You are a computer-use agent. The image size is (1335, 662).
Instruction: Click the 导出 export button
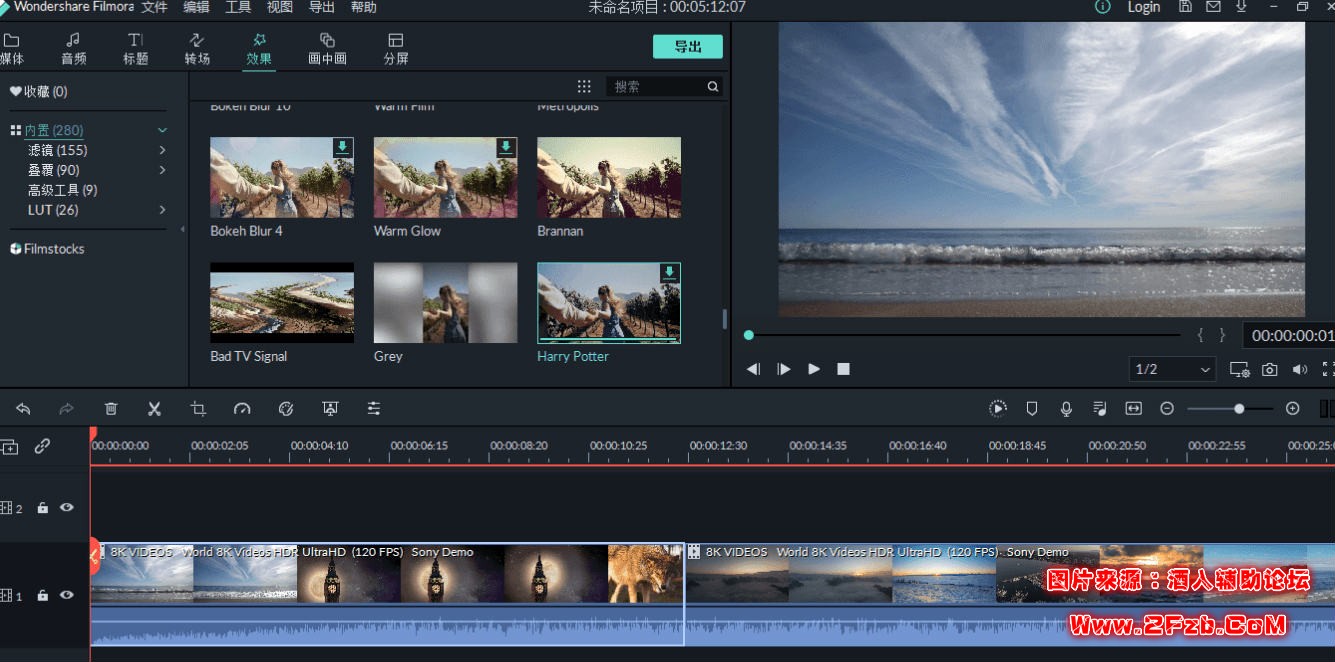click(687, 47)
